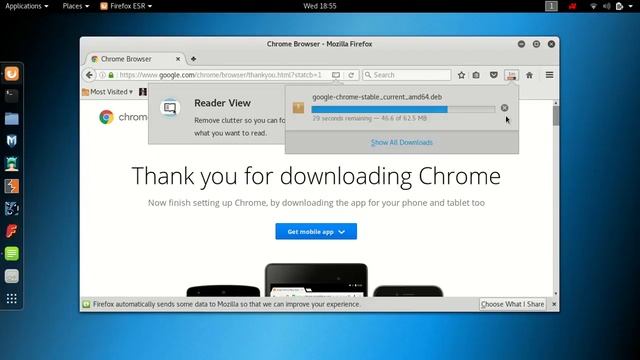Go to the Firefox home page icon

(x=529, y=75)
